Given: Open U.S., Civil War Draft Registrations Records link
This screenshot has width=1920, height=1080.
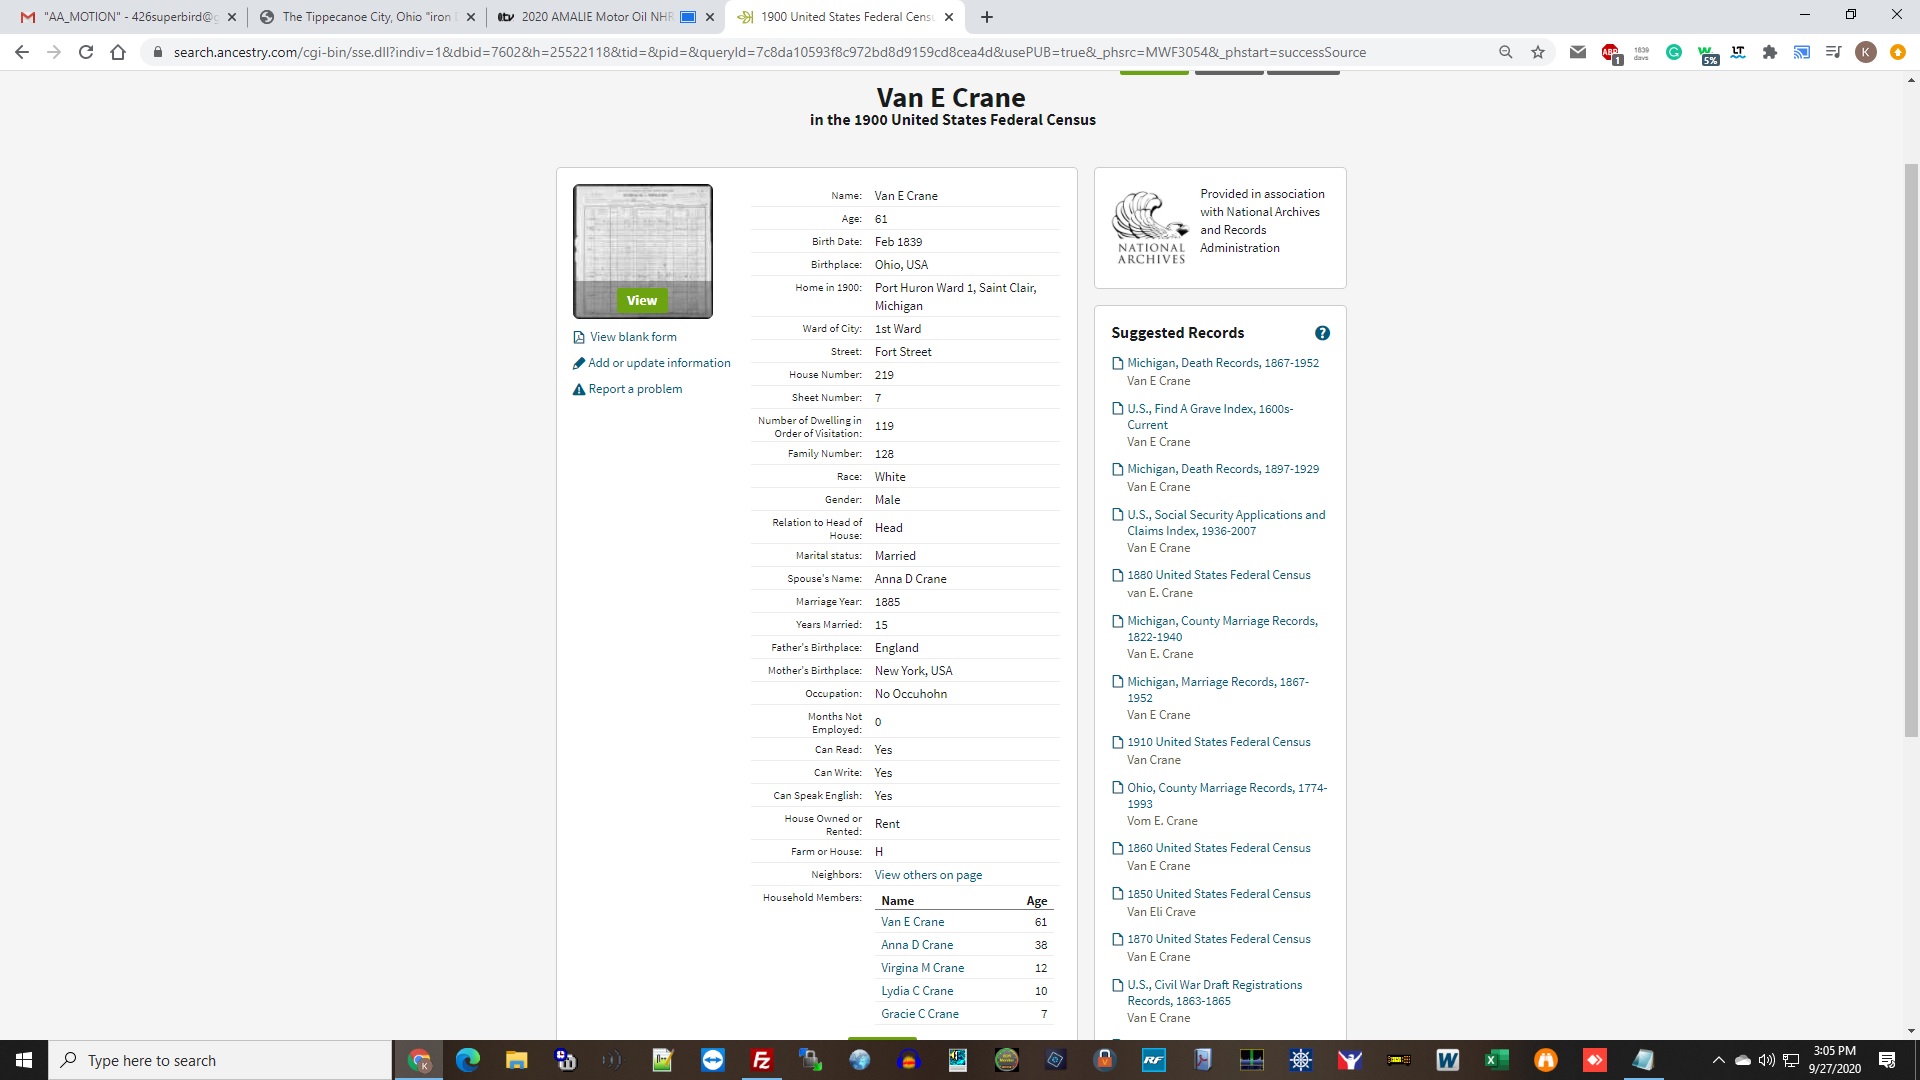Looking at the screenshot, I should coord(1215,993).
